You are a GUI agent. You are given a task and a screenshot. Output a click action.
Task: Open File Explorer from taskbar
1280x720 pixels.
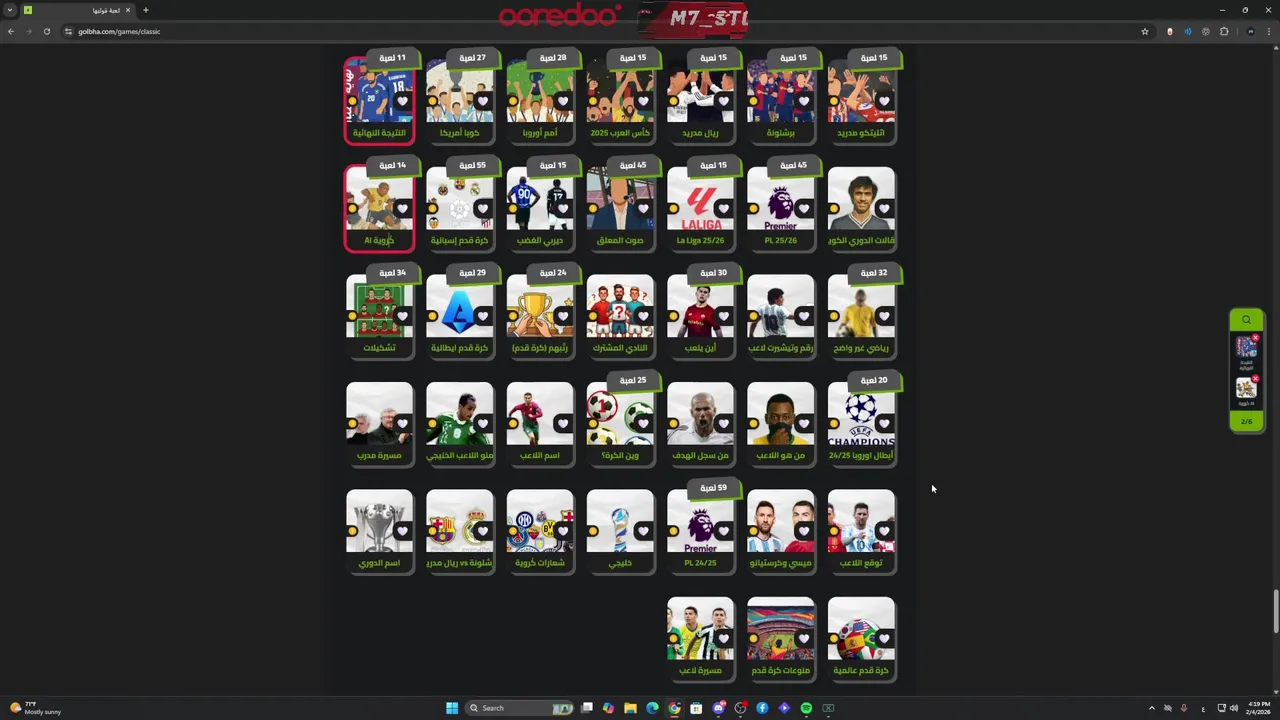(x=630, y=708)
